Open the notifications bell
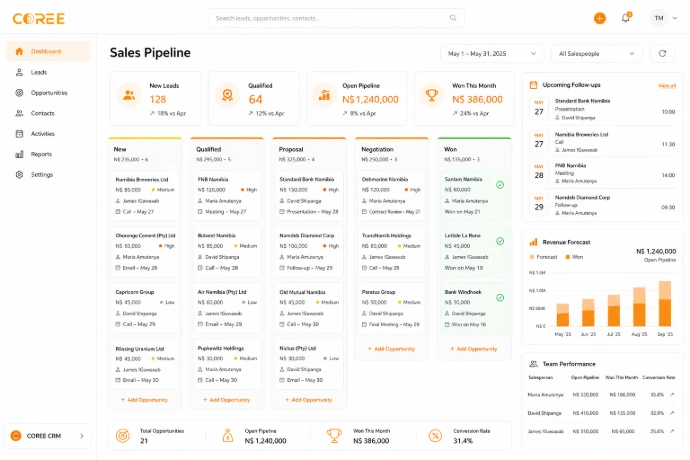The height and width of the screenshot is (460, 690). click(x=625, y=18)
